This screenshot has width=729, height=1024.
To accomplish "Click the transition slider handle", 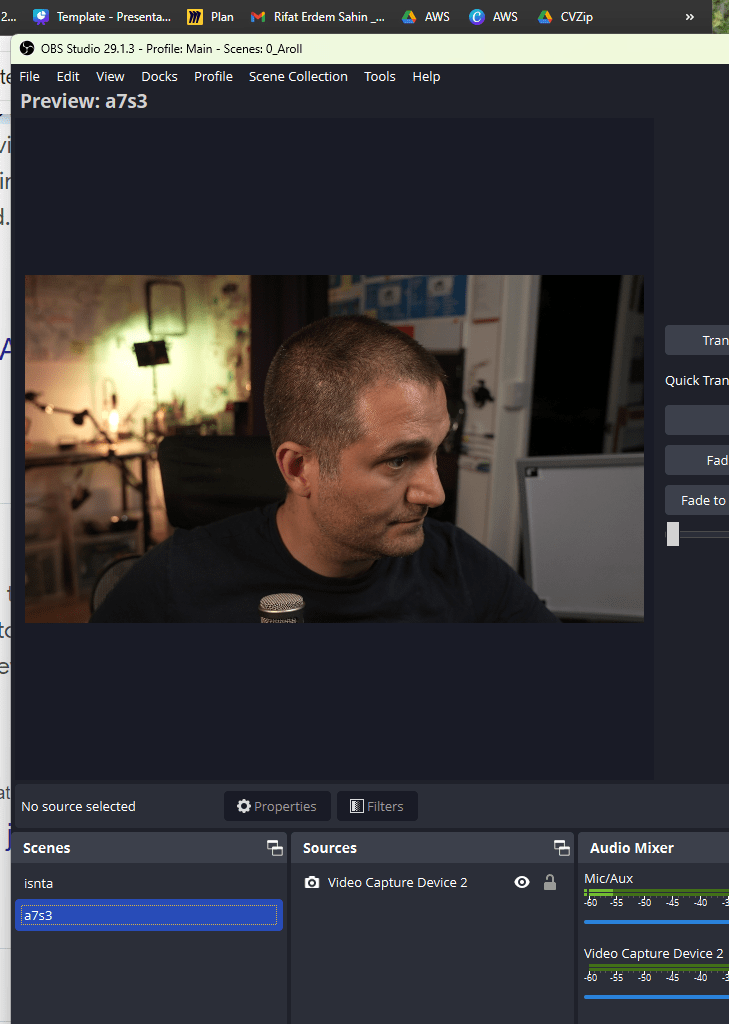I will pos(673,534).
